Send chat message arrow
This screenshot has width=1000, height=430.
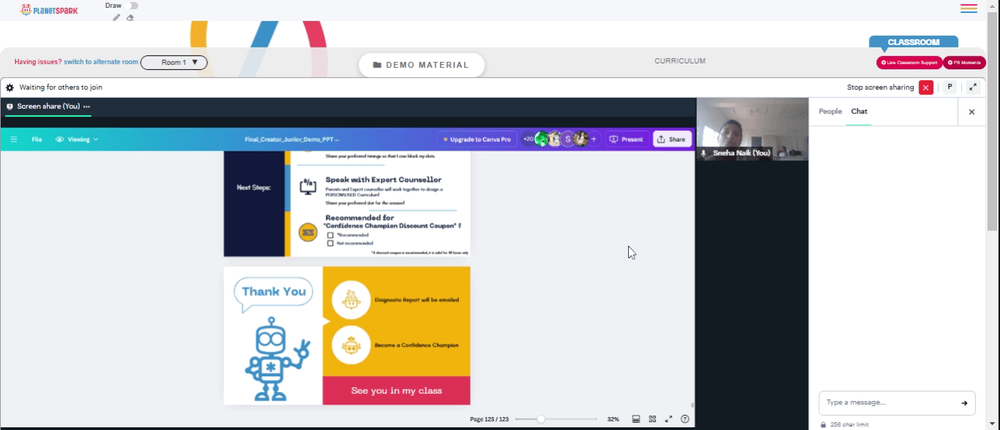point(964,403)
